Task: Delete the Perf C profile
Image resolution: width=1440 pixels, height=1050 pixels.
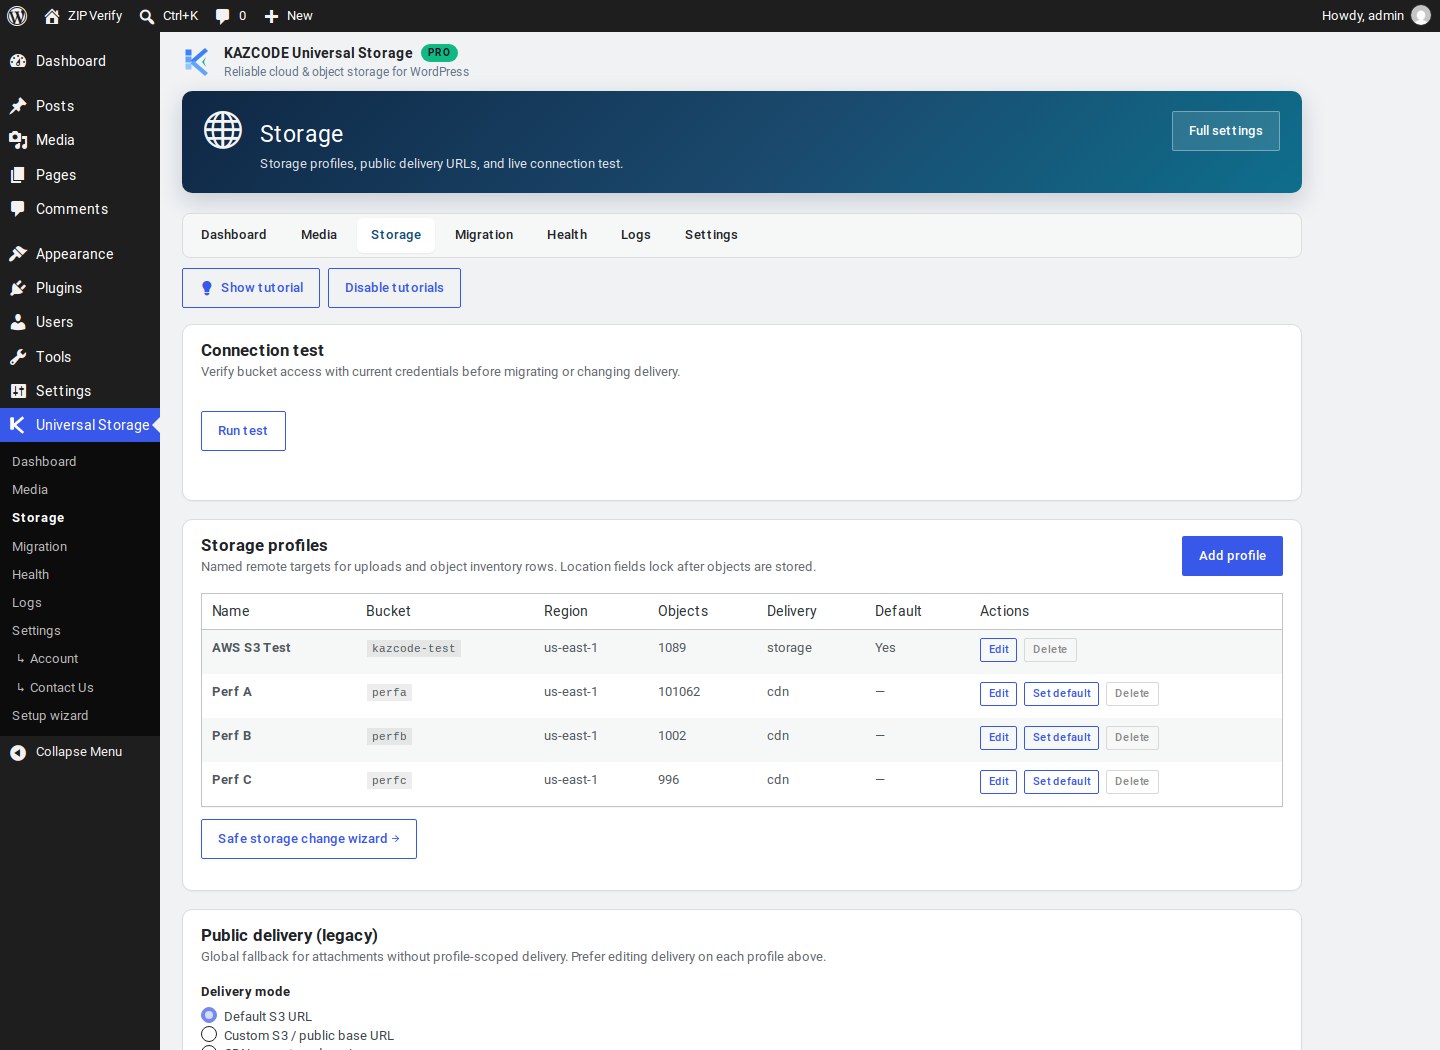Action: click(x=1132, y=782)
